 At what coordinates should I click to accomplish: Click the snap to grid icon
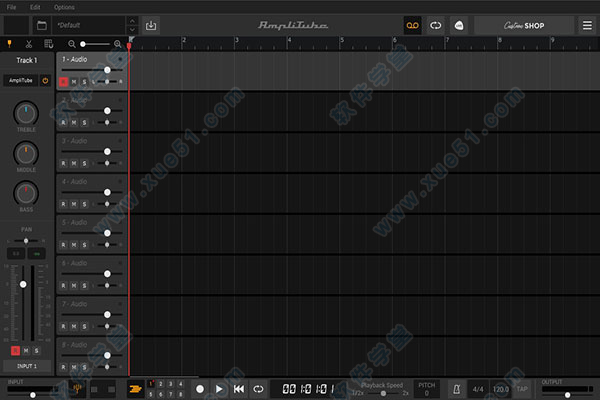[49, 44]
